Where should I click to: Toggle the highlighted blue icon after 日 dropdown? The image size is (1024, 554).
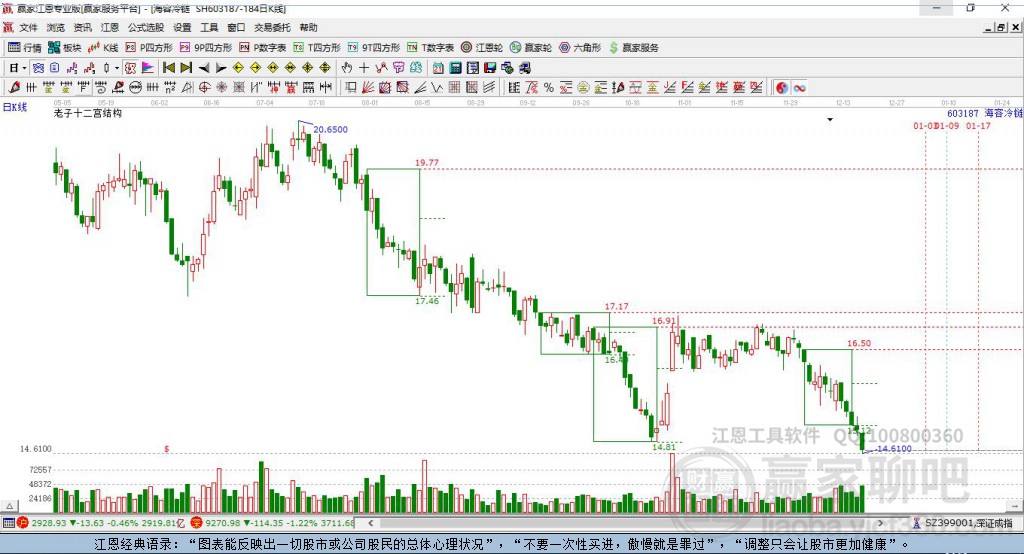38,67
